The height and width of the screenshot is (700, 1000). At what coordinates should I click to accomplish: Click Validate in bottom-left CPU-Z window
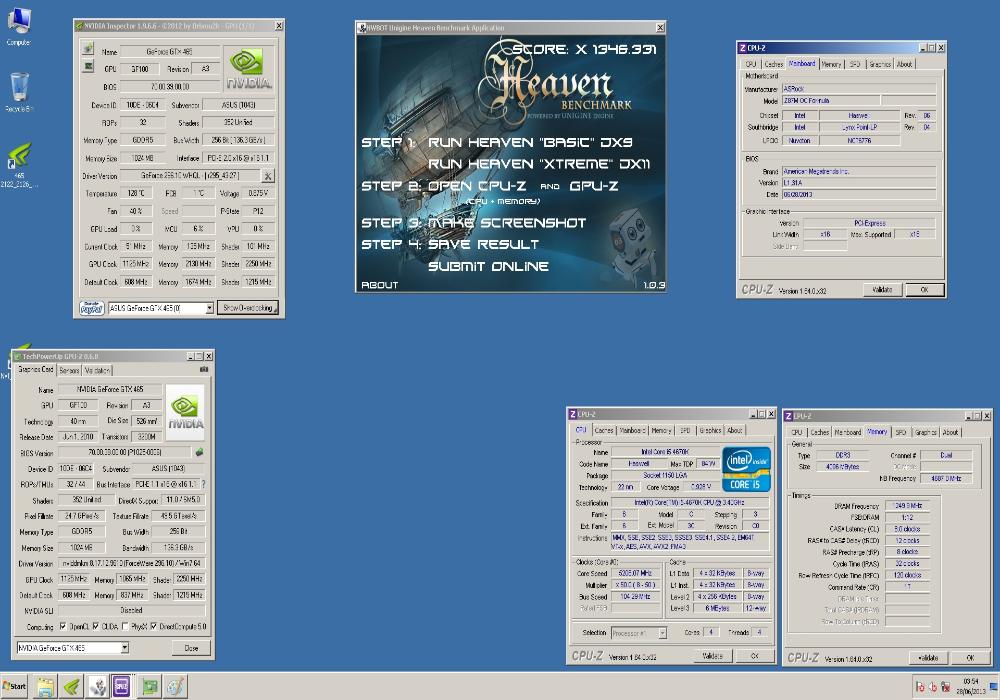712,655
